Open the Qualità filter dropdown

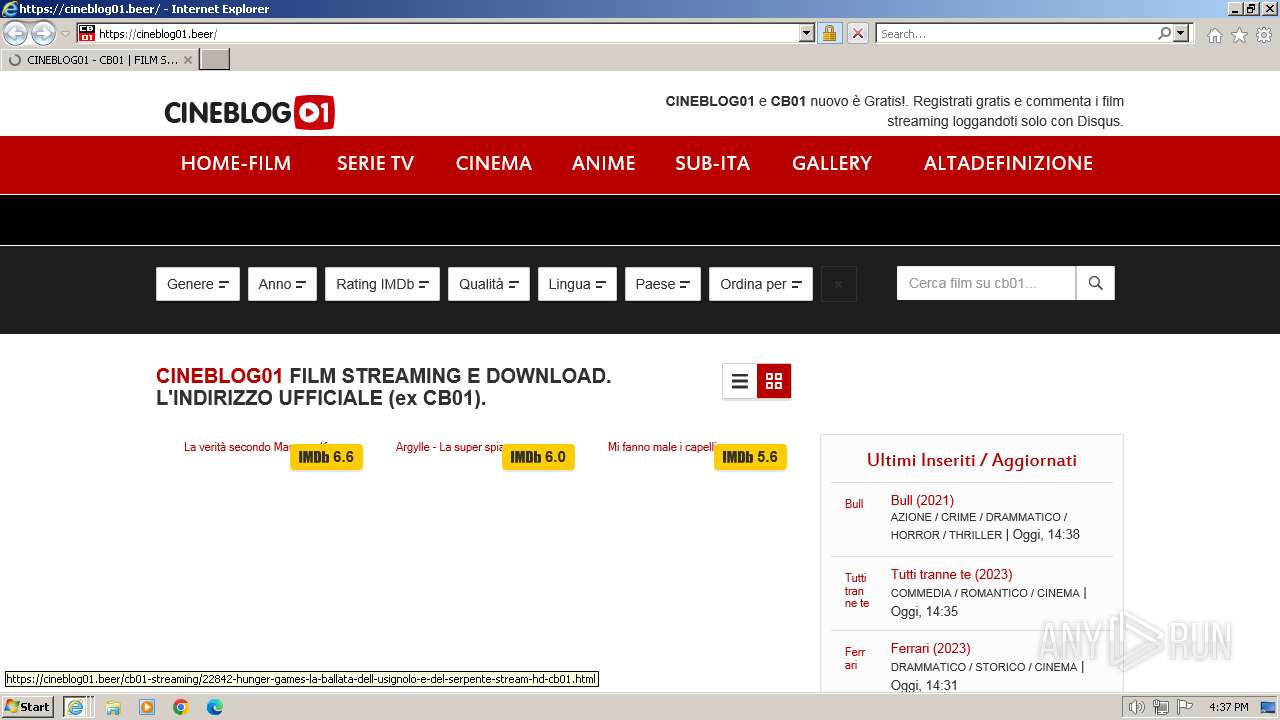(x=489, y=284)
